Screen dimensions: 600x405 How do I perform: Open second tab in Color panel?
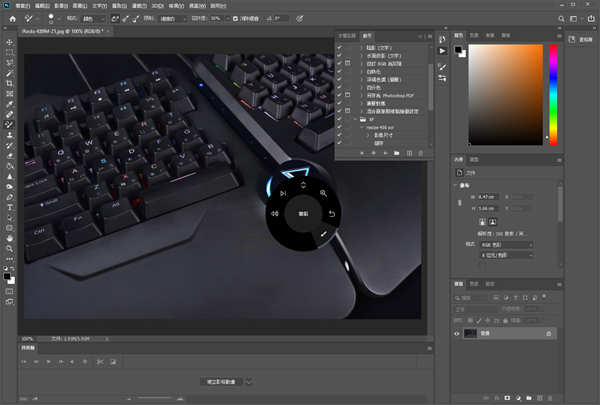point(474,35)
